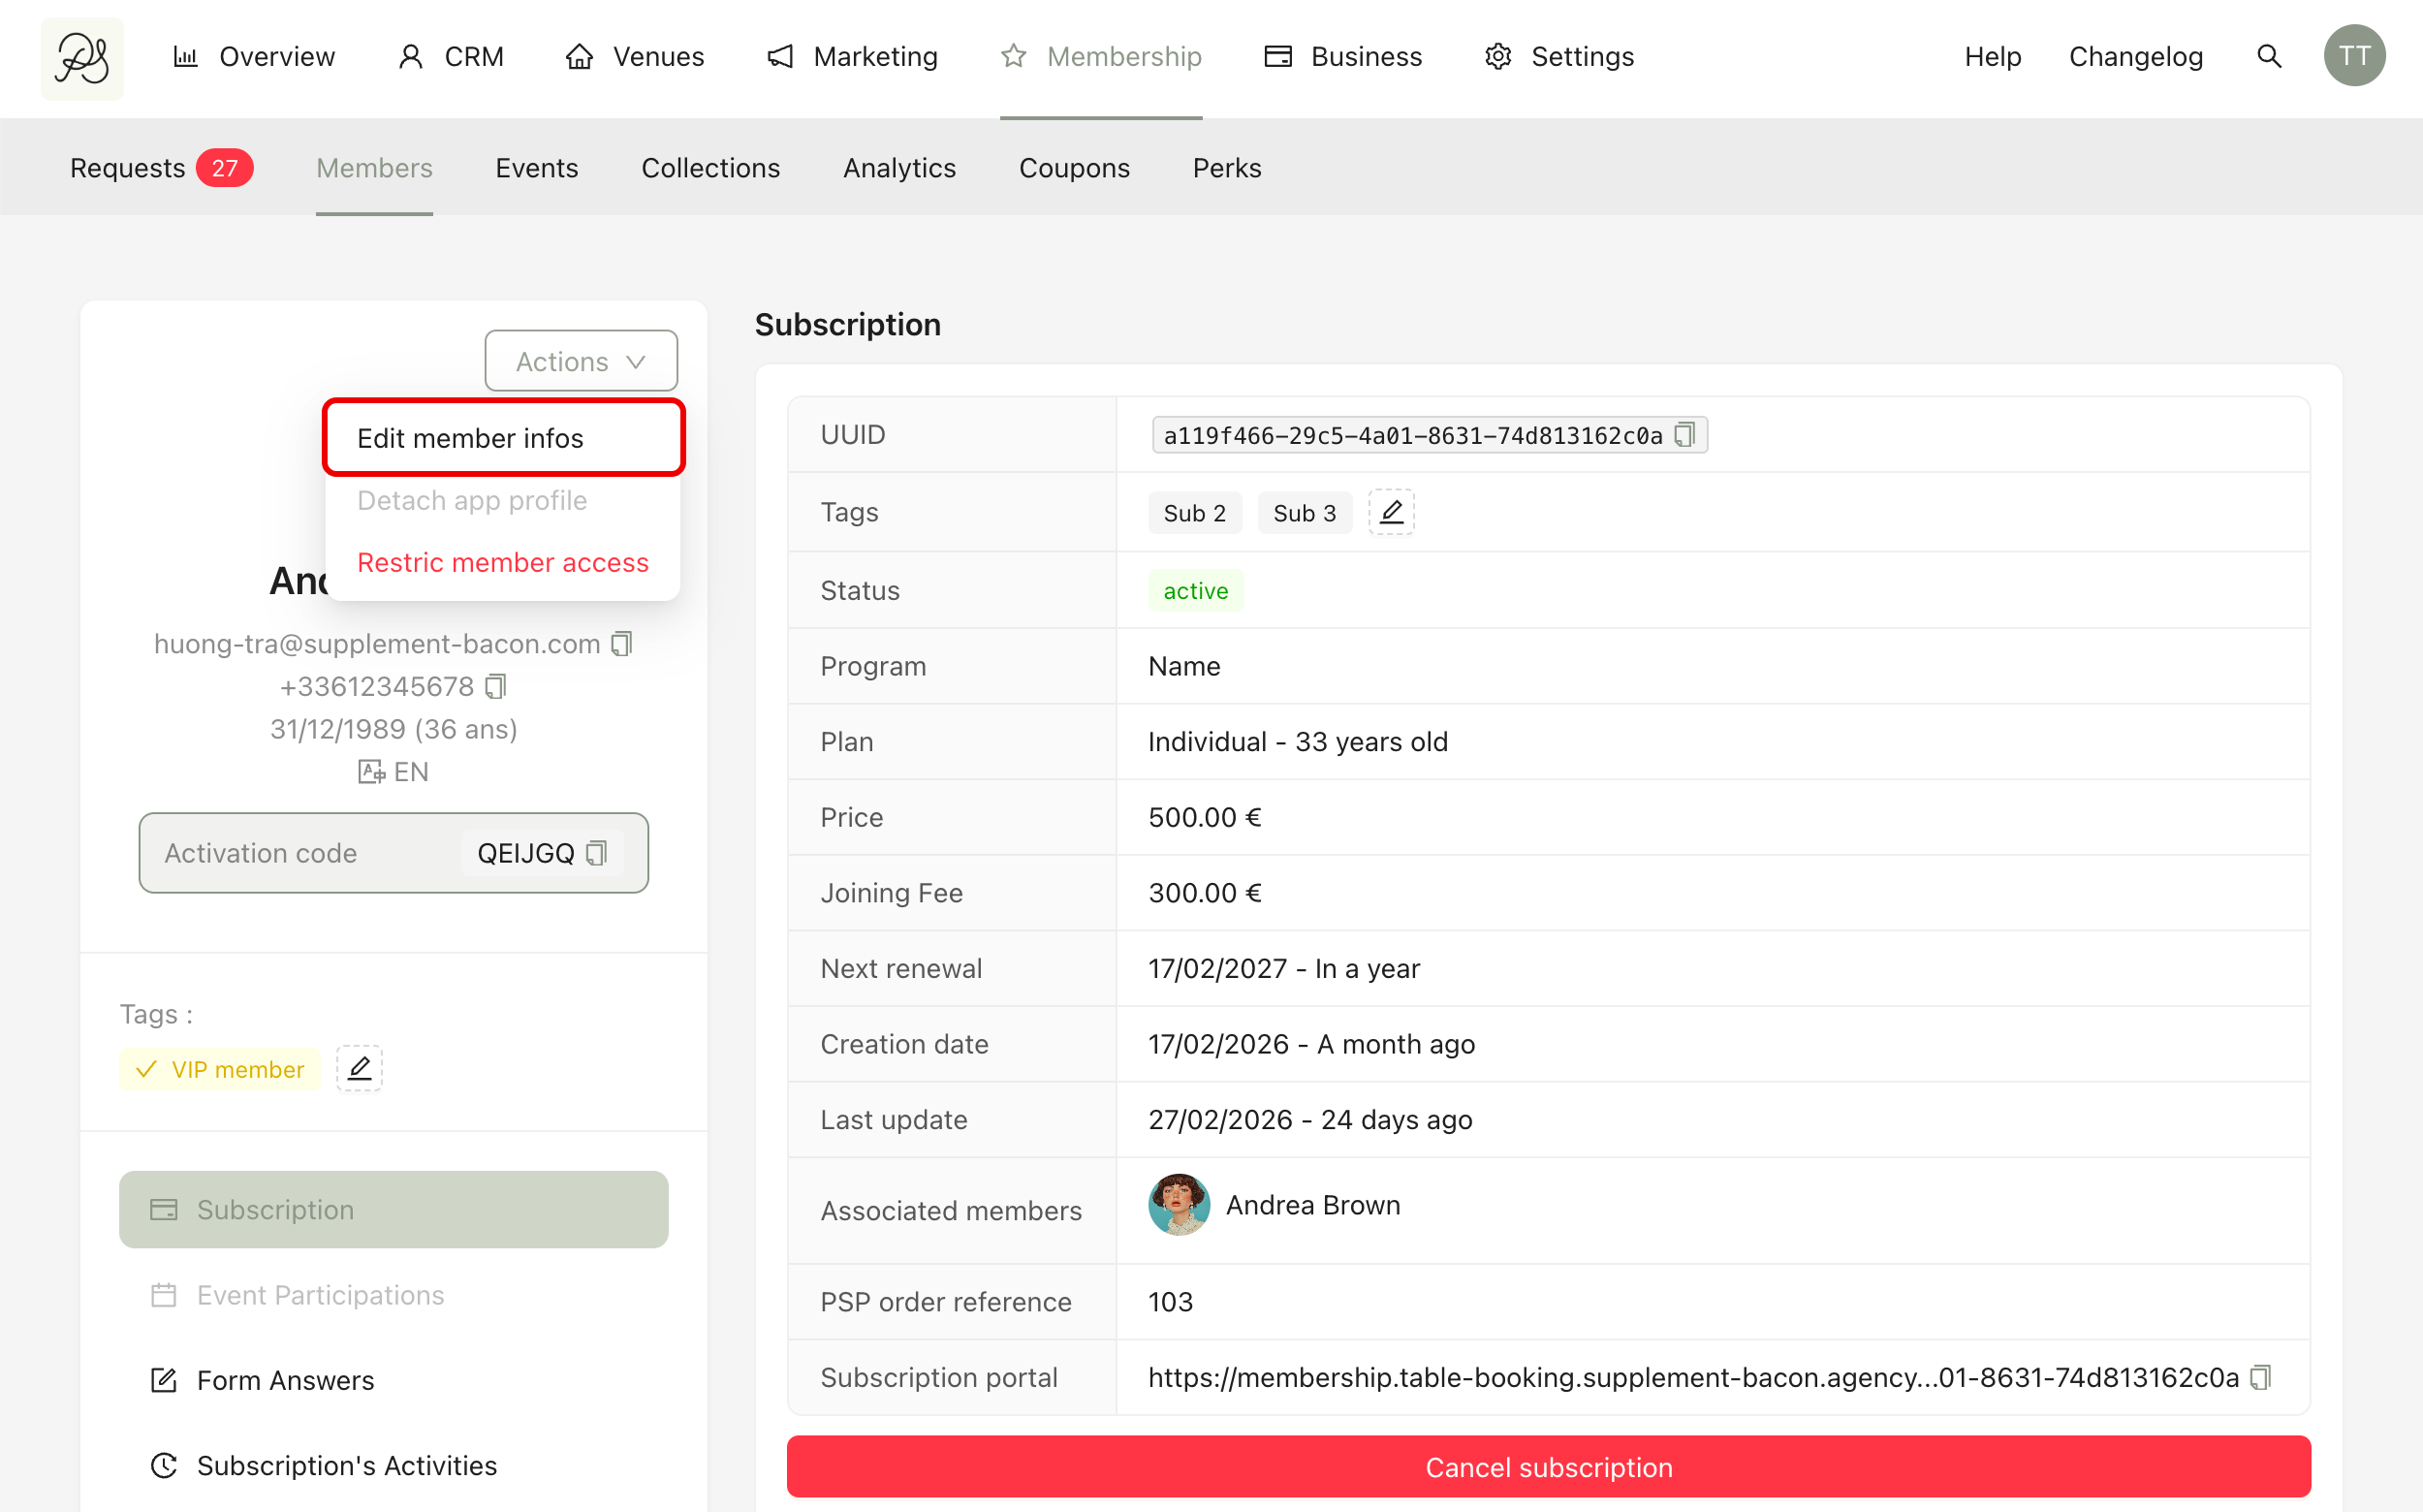Open search magnifier in top bar

tap(2269, 56)
